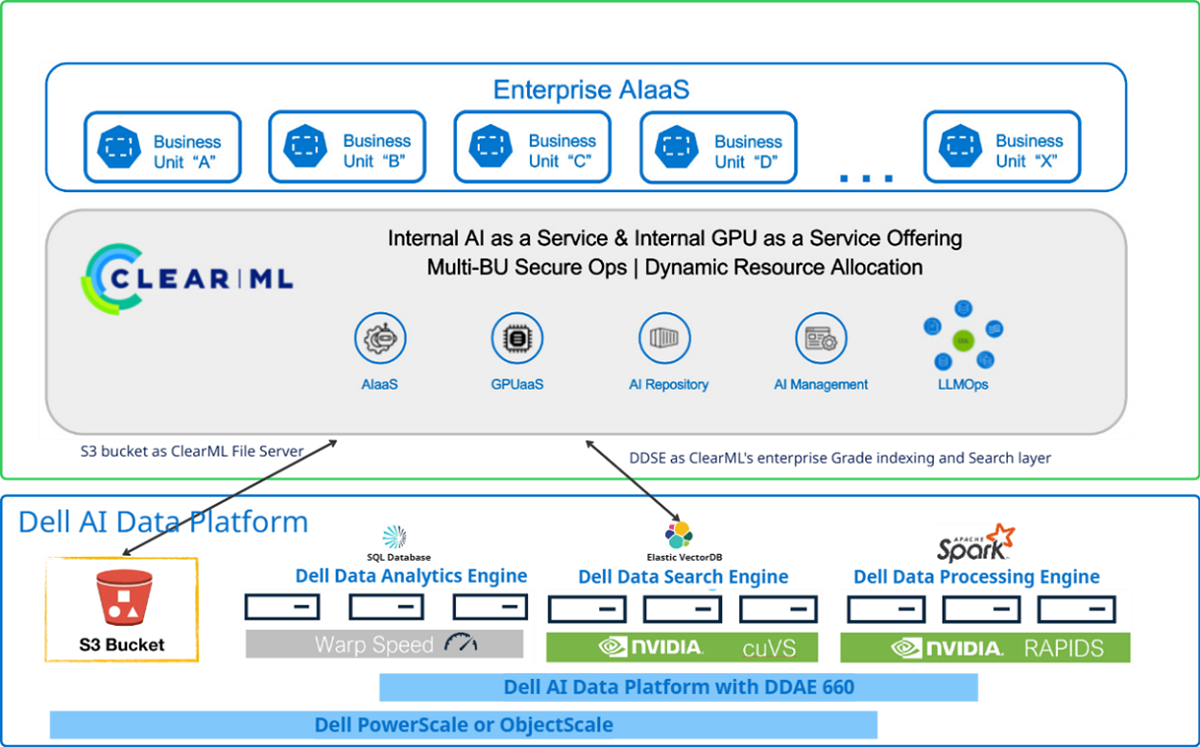1200x747 pixels.
Task: Click the "S3 Bucket" label
Action: pos(121,645)
